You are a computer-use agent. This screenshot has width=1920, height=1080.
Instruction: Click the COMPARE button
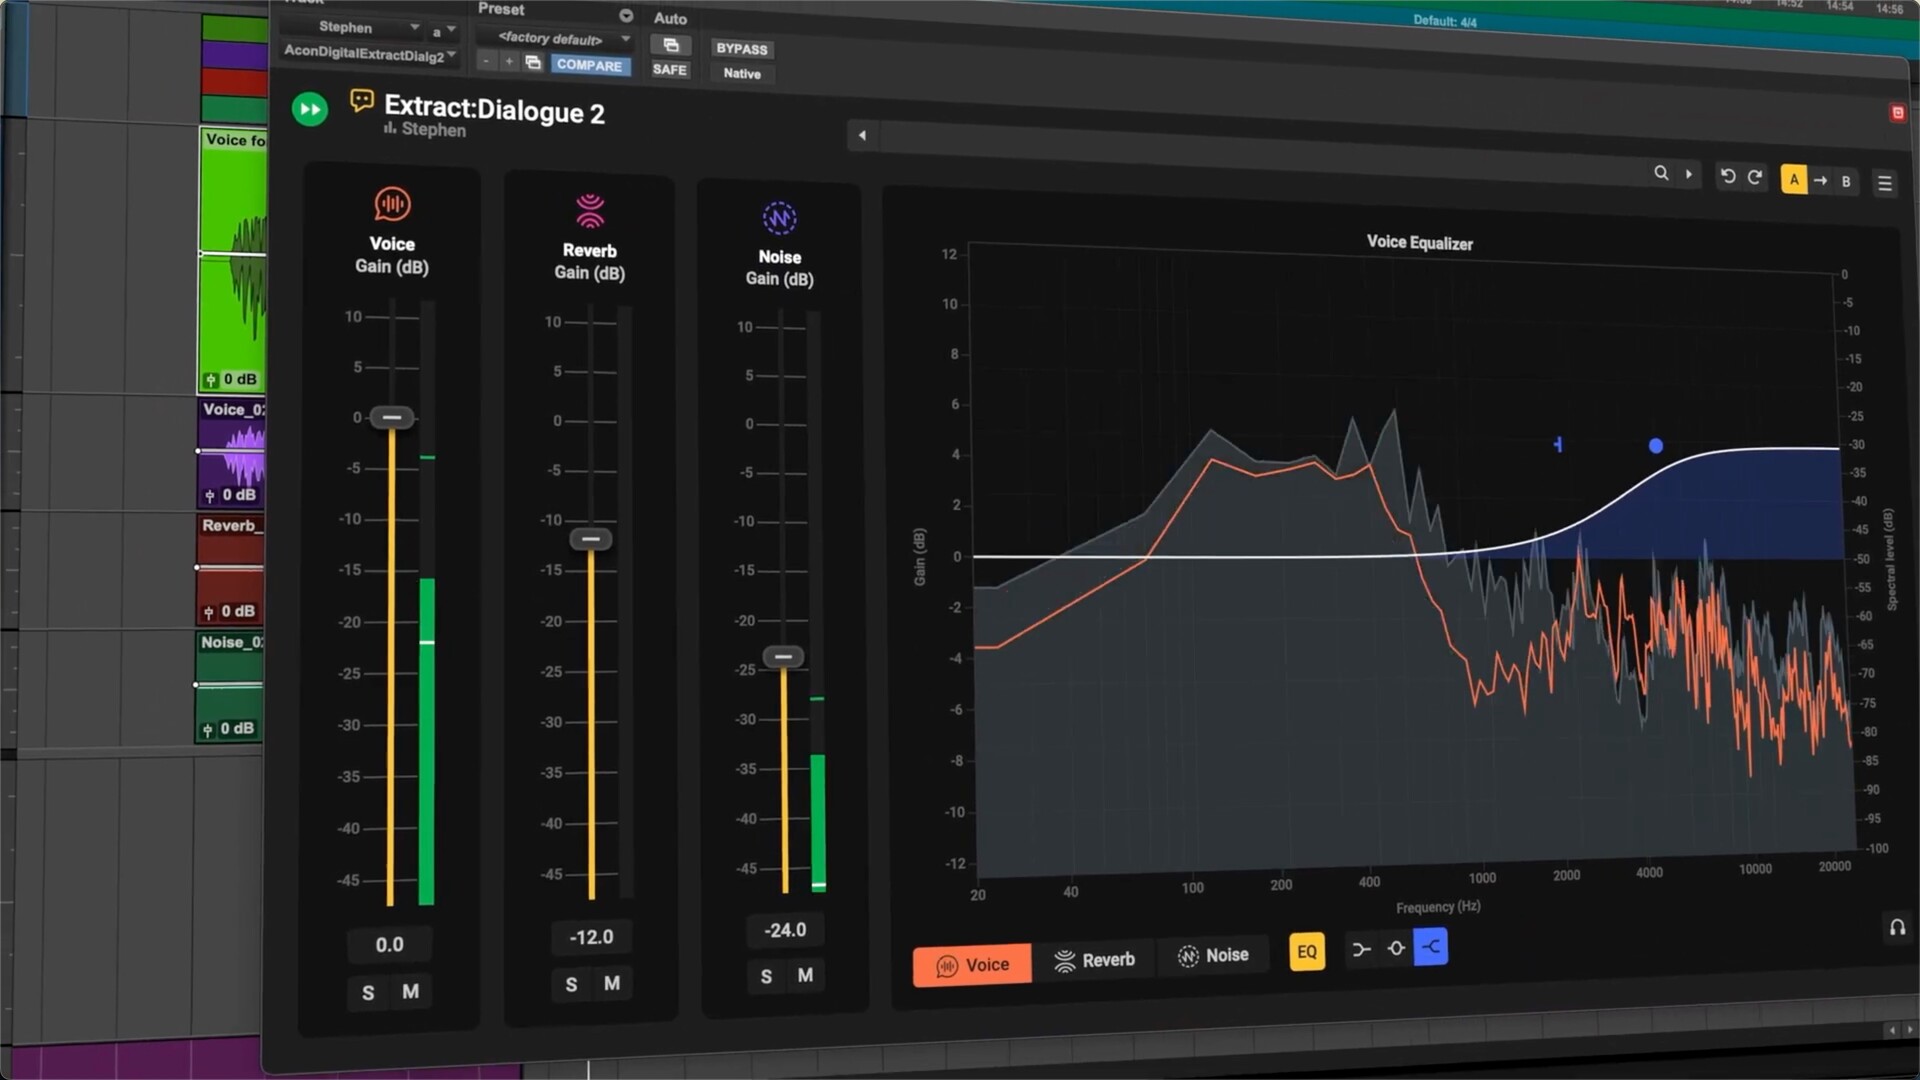(589, 65)
